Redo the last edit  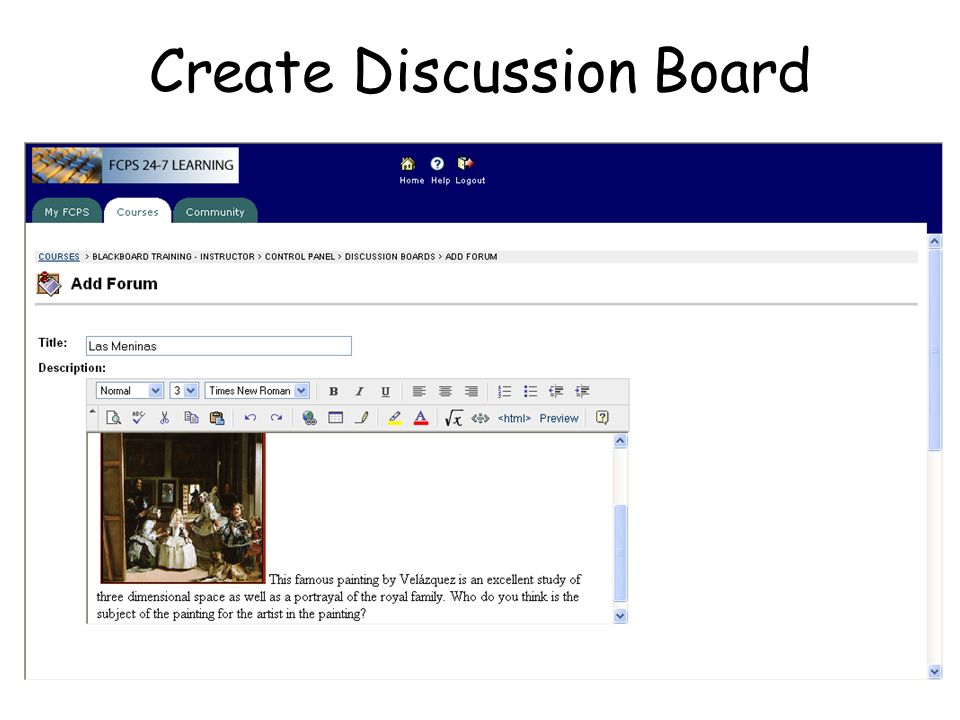(276, 418)
